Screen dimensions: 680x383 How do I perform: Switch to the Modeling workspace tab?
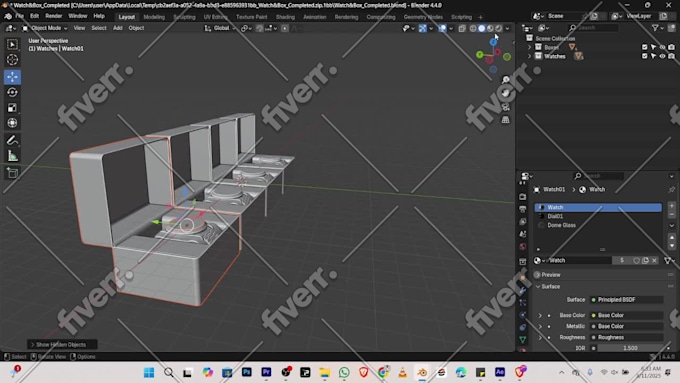click(154, 17)
